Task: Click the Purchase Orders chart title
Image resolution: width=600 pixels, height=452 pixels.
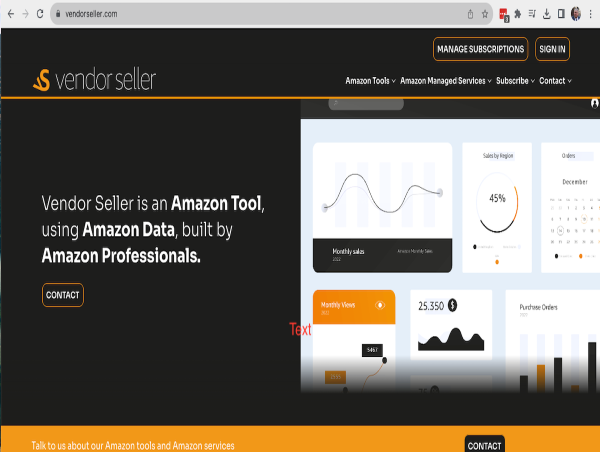Action: tap(538, 307)
